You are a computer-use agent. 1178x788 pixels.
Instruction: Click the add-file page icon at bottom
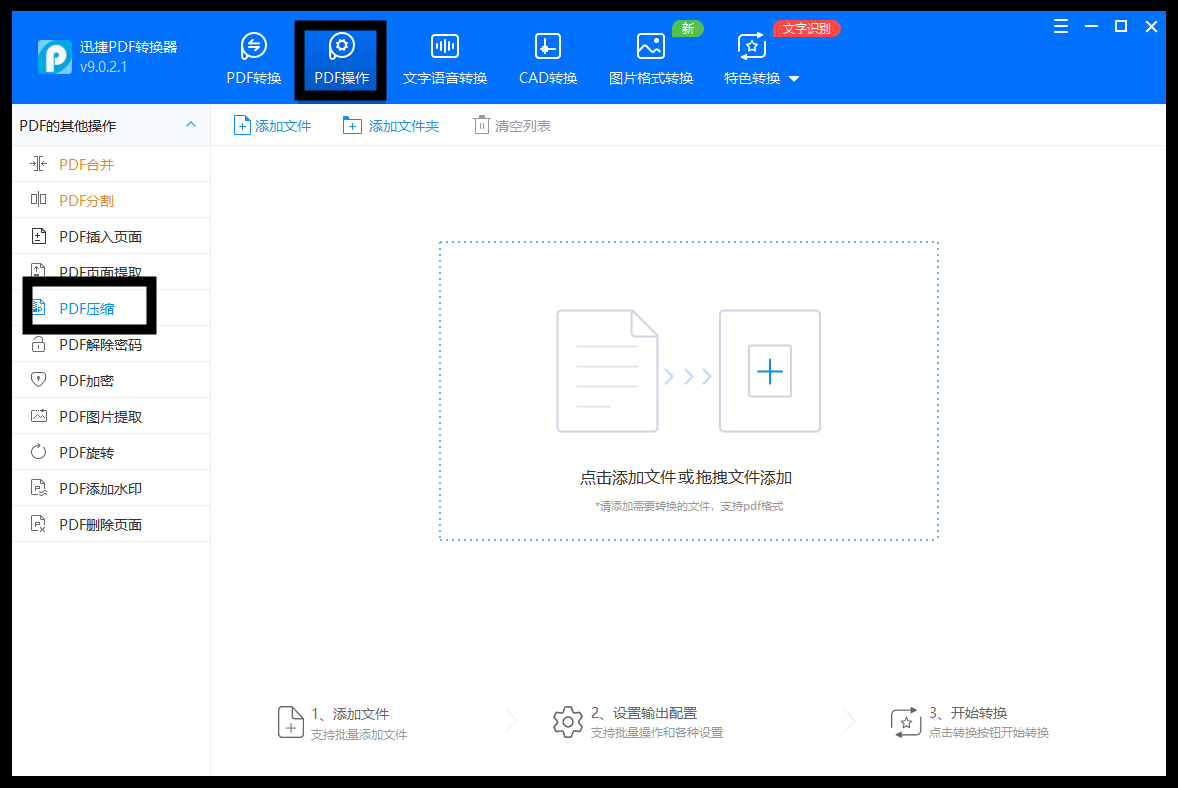coord(290,722)
